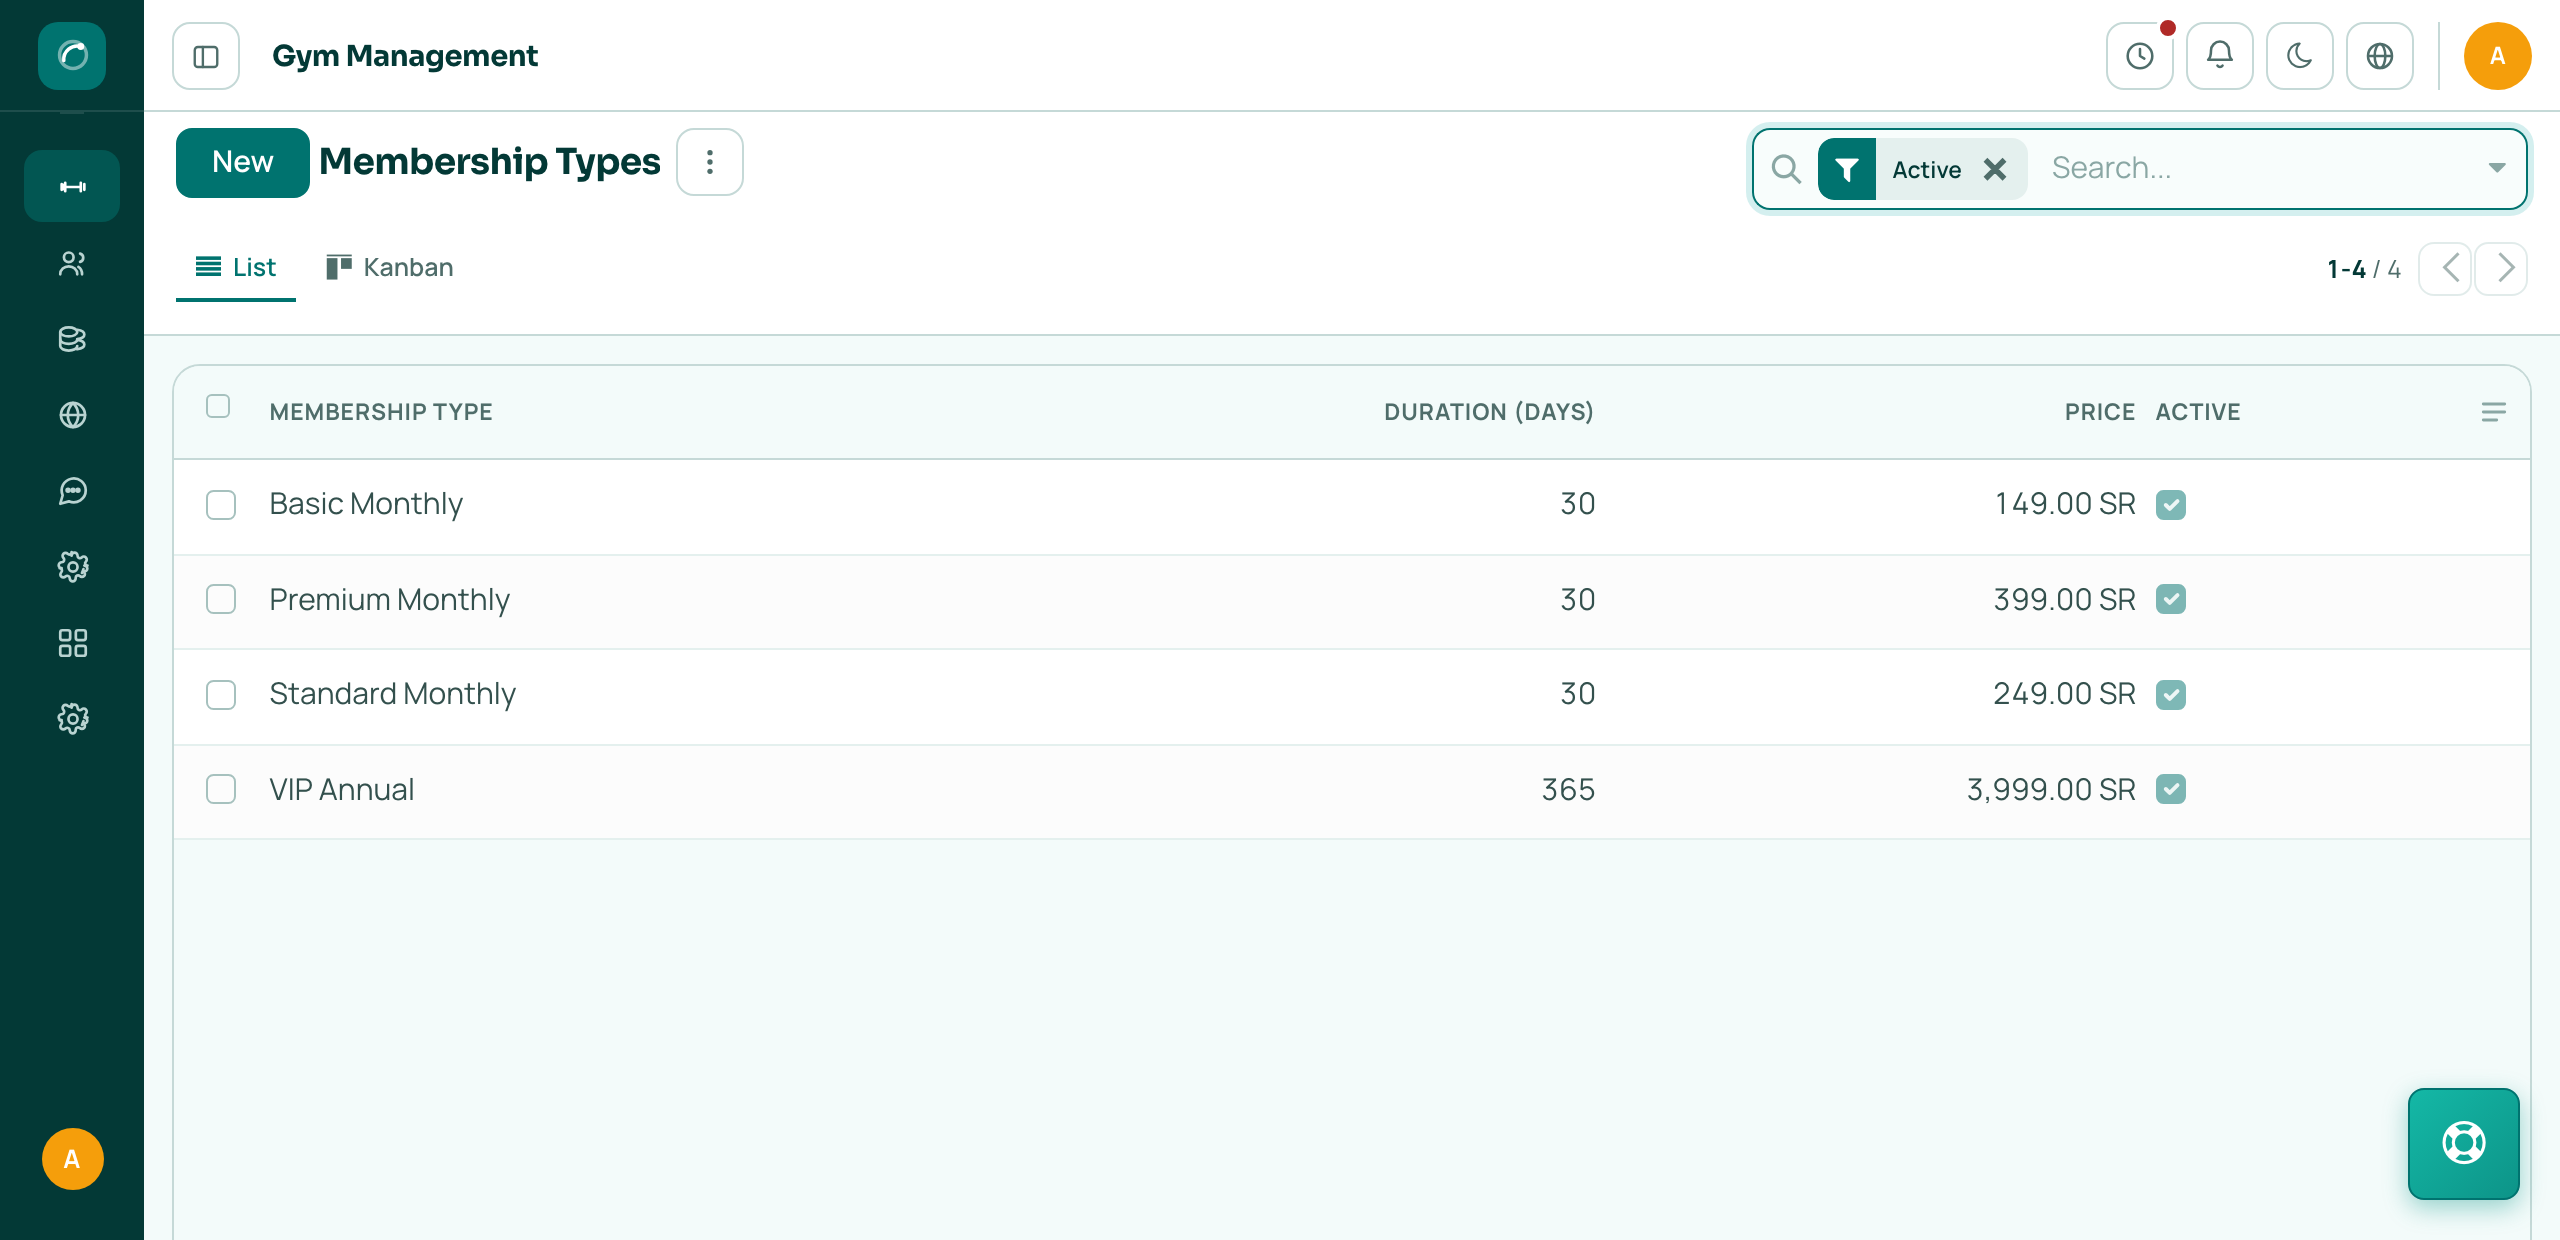
Task: Toggle the select-all header checkbox
Action: 218,406
